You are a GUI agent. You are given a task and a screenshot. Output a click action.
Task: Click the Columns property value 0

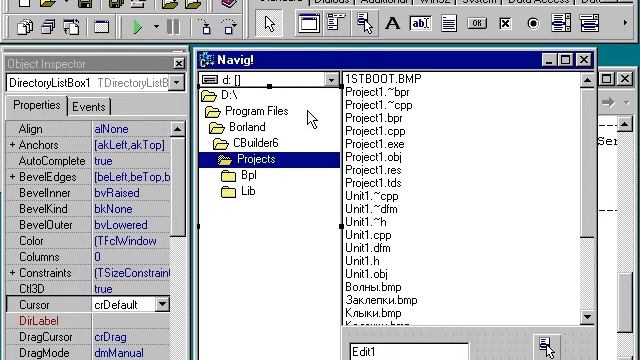pyautogui.click(x=131, y=257)
